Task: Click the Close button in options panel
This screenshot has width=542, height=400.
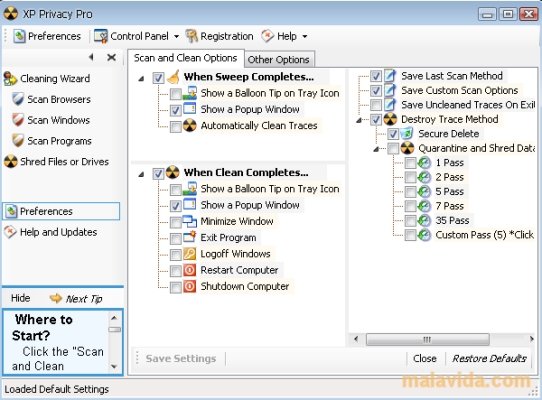Action: [x=424, y=359]
